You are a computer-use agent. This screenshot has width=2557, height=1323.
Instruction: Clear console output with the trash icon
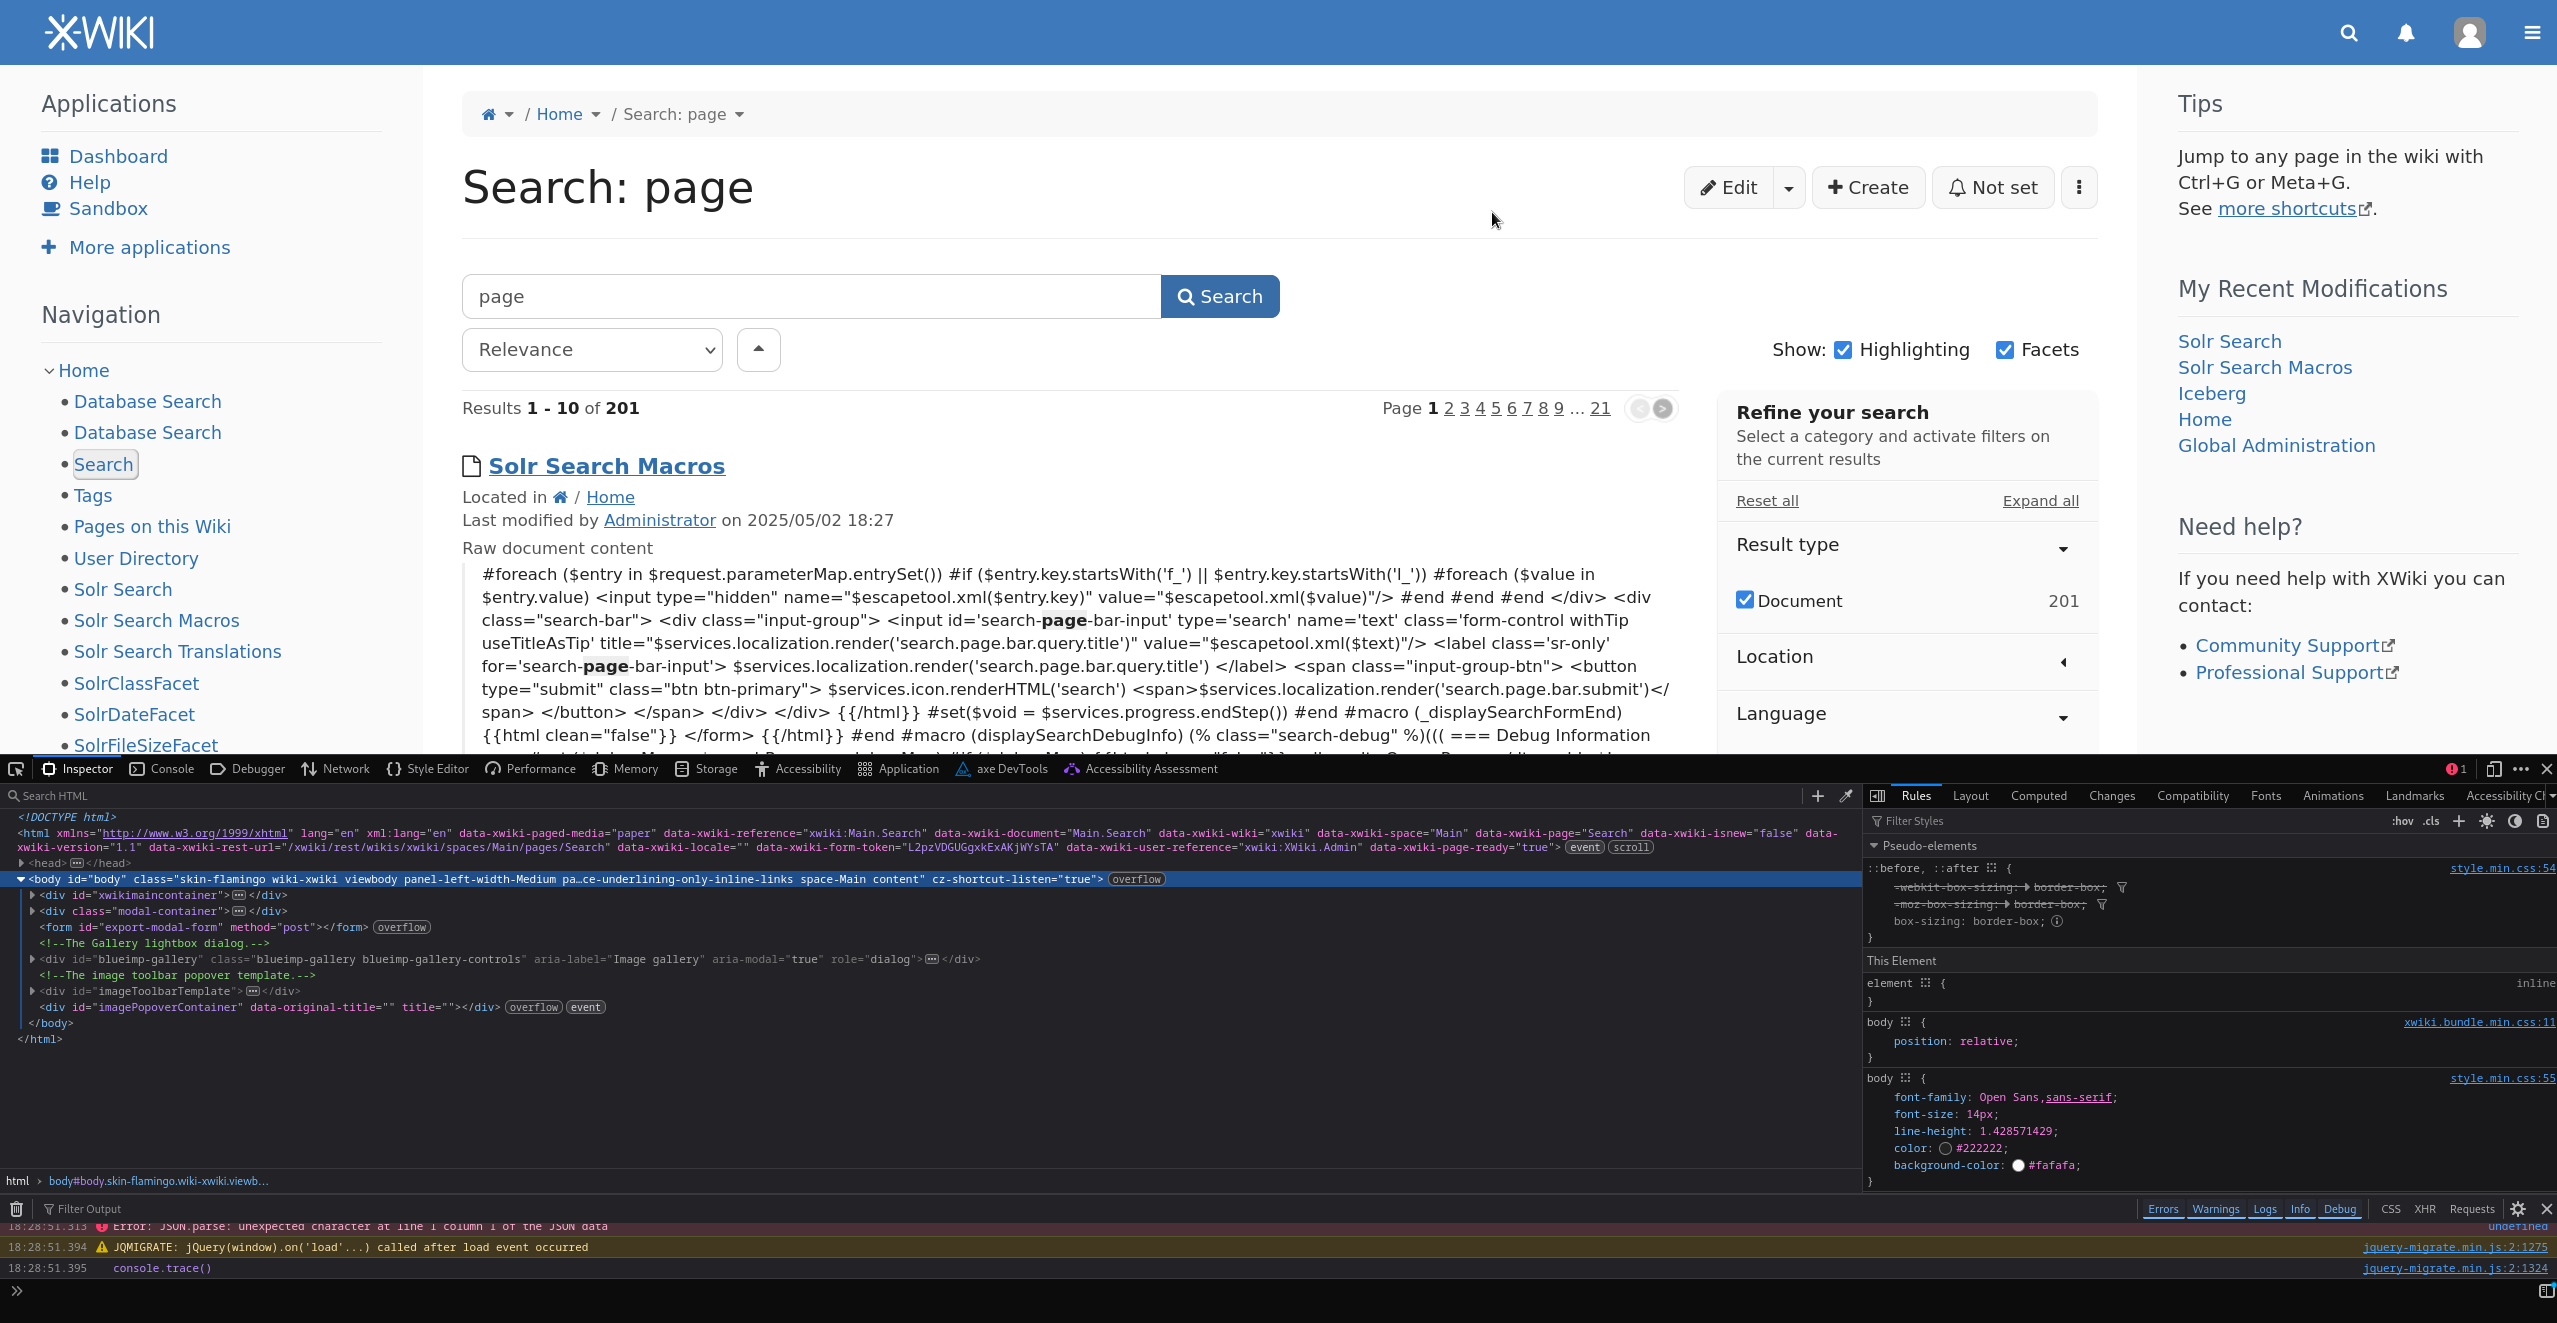pos(16,1209)
